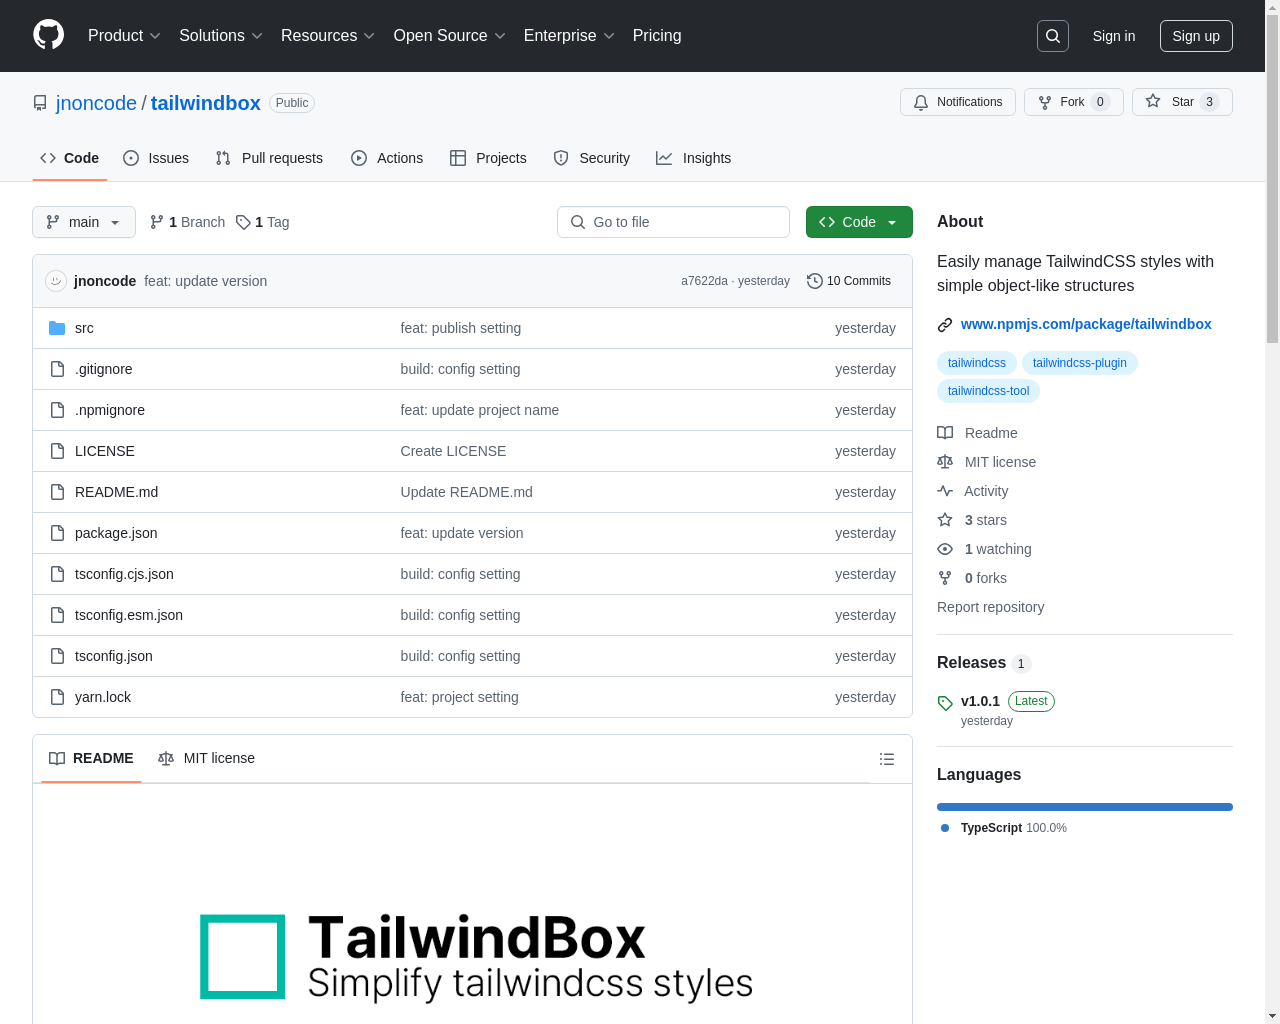Open the README outline list icon
The image size is (1280, 1024).
(x=887, y=759)
